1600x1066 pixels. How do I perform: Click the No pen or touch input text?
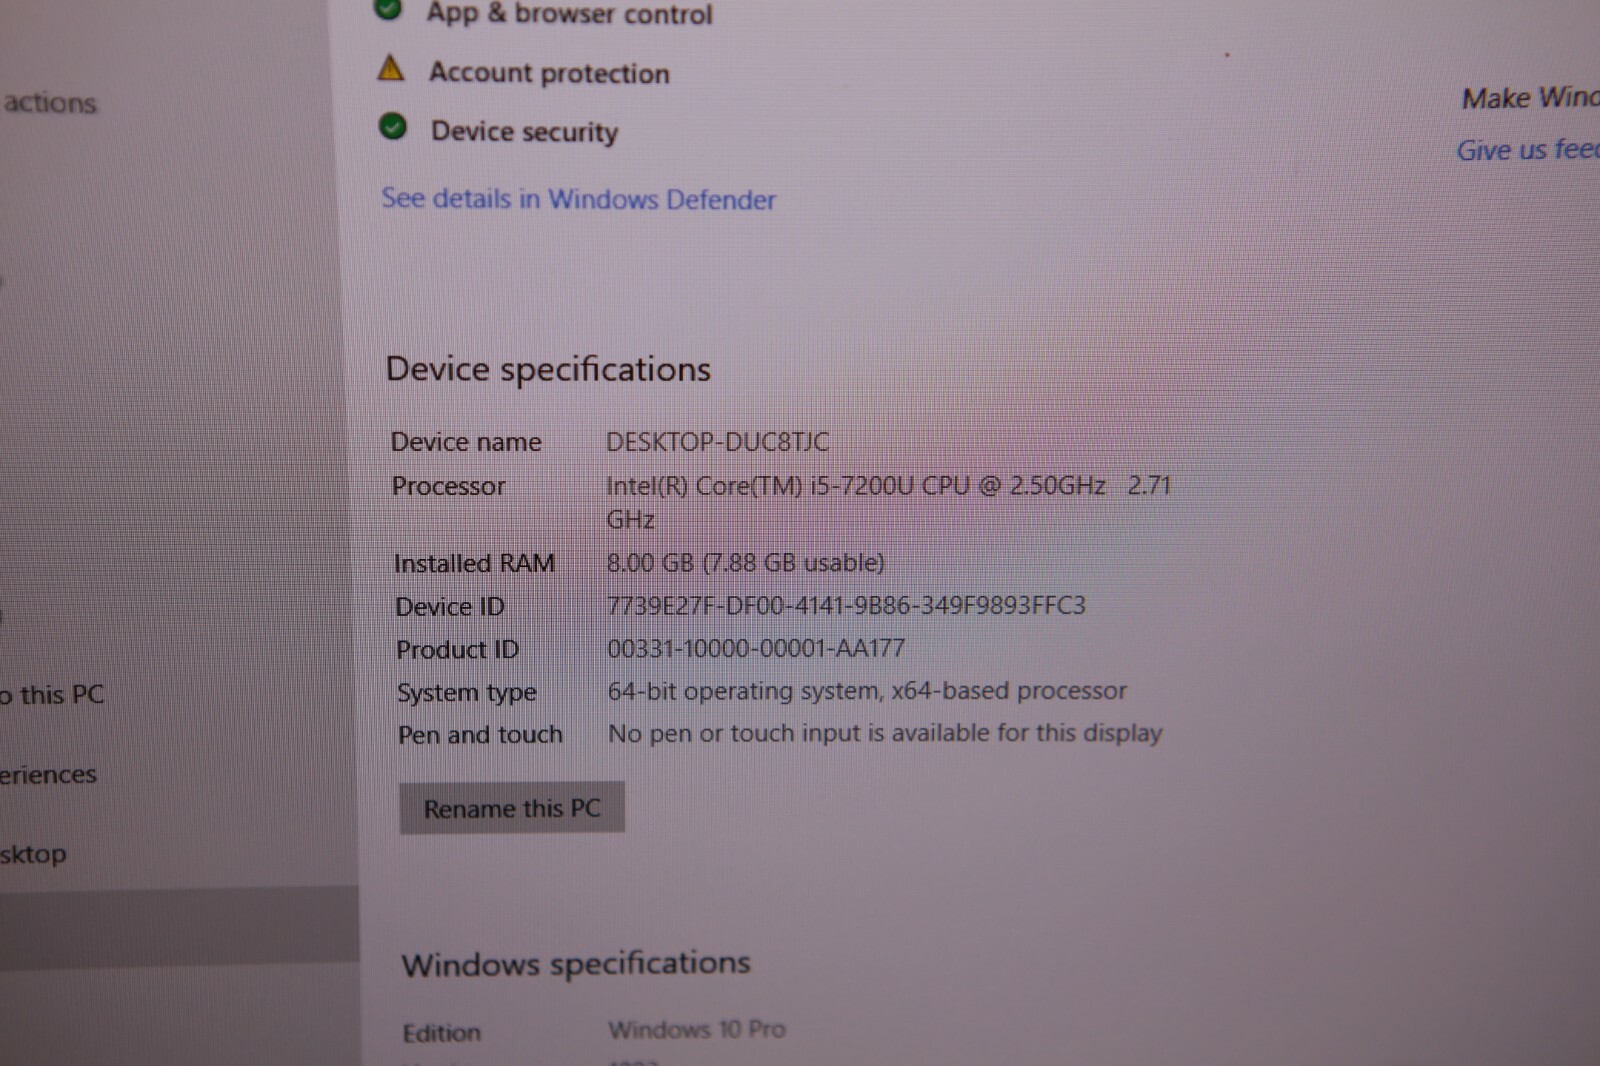coord(885,733)
